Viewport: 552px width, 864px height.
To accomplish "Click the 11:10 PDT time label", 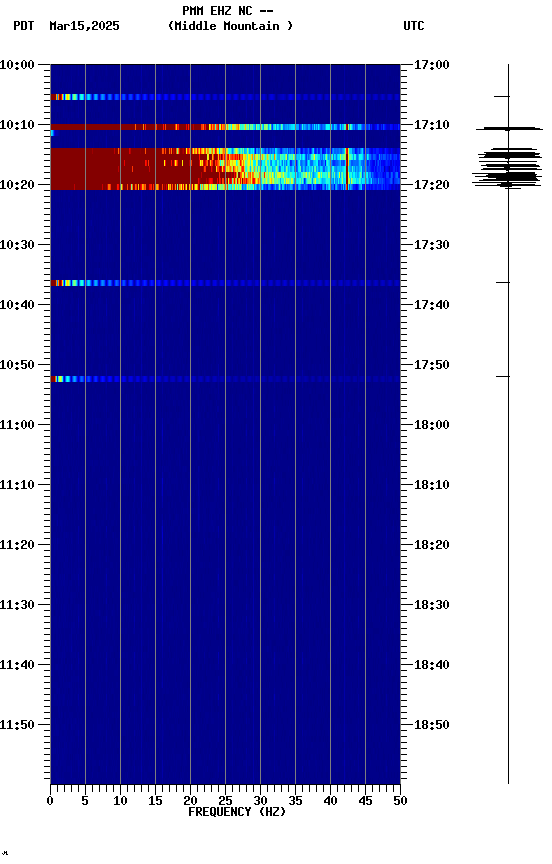I will pyautogui.click(x=17, y=485).
